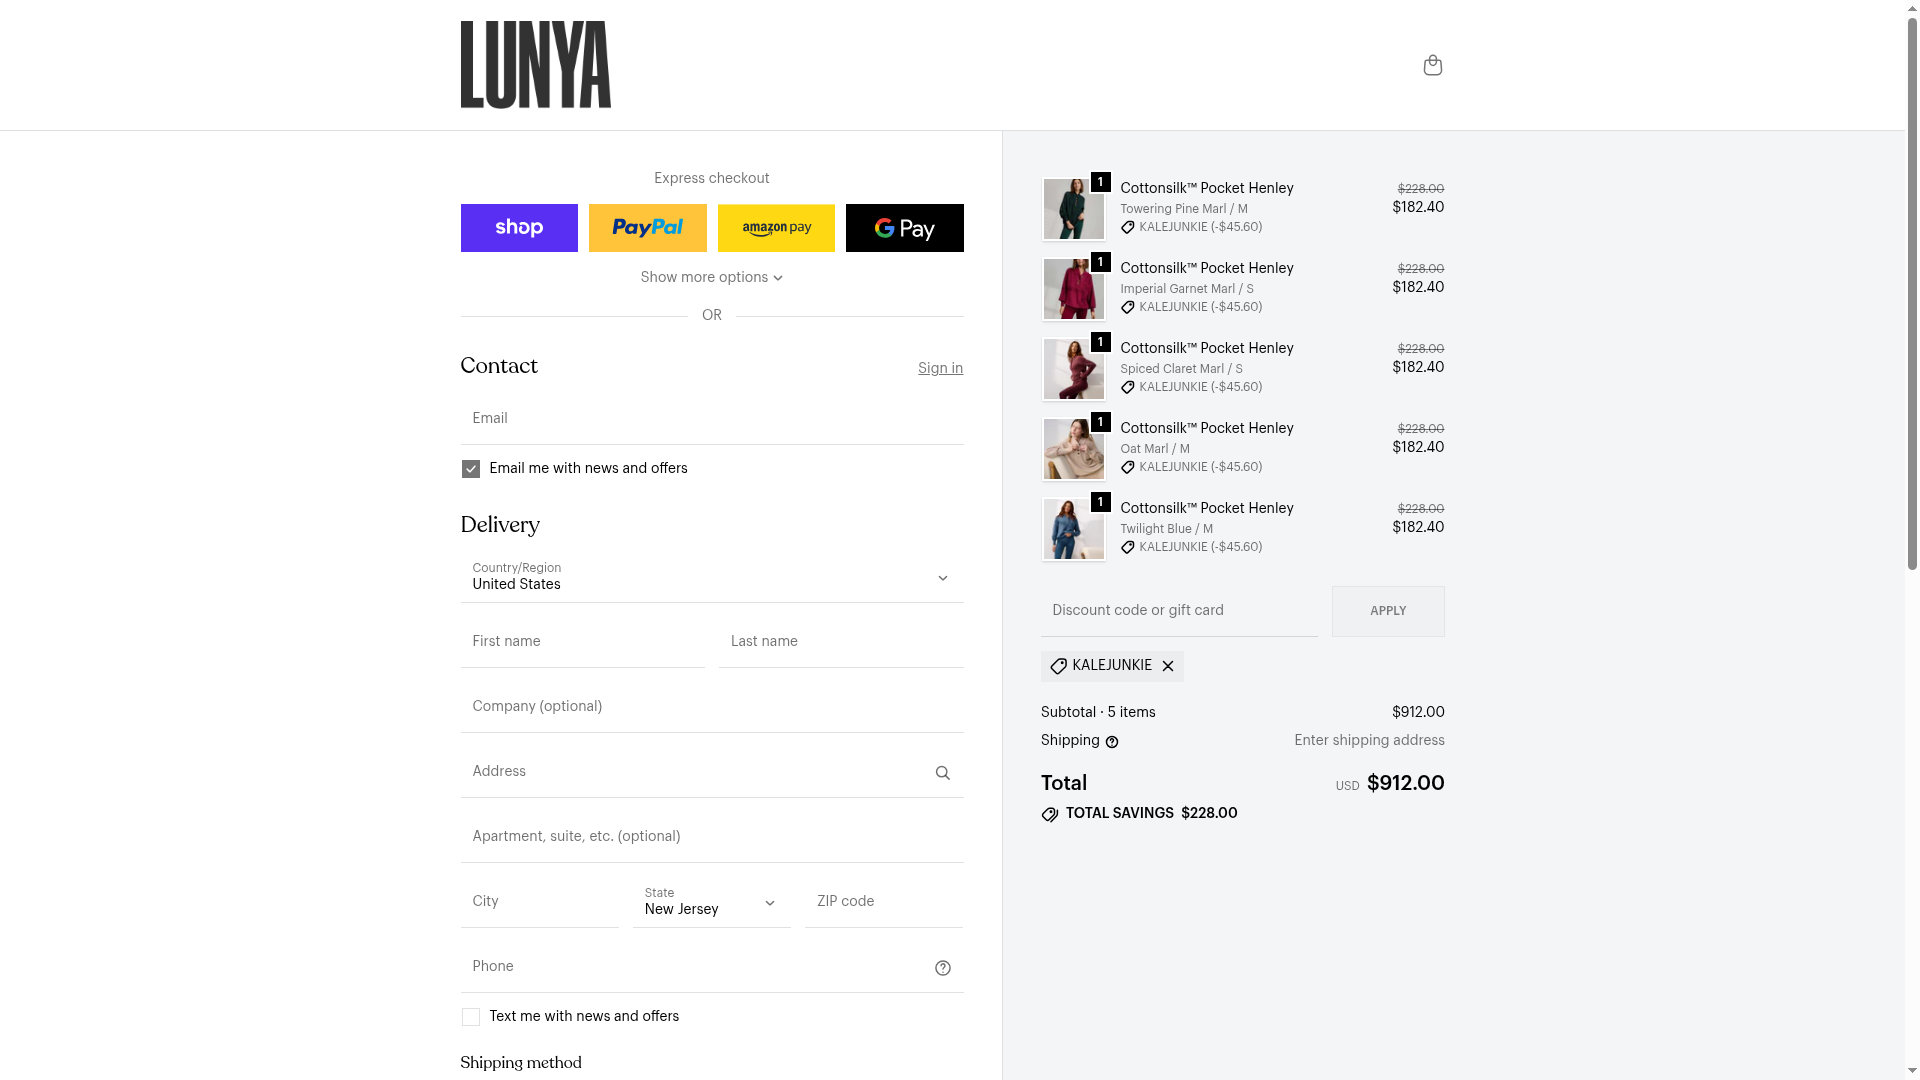Open the shopping bag icon
1920x1080 pixels.
[1432, 65]
